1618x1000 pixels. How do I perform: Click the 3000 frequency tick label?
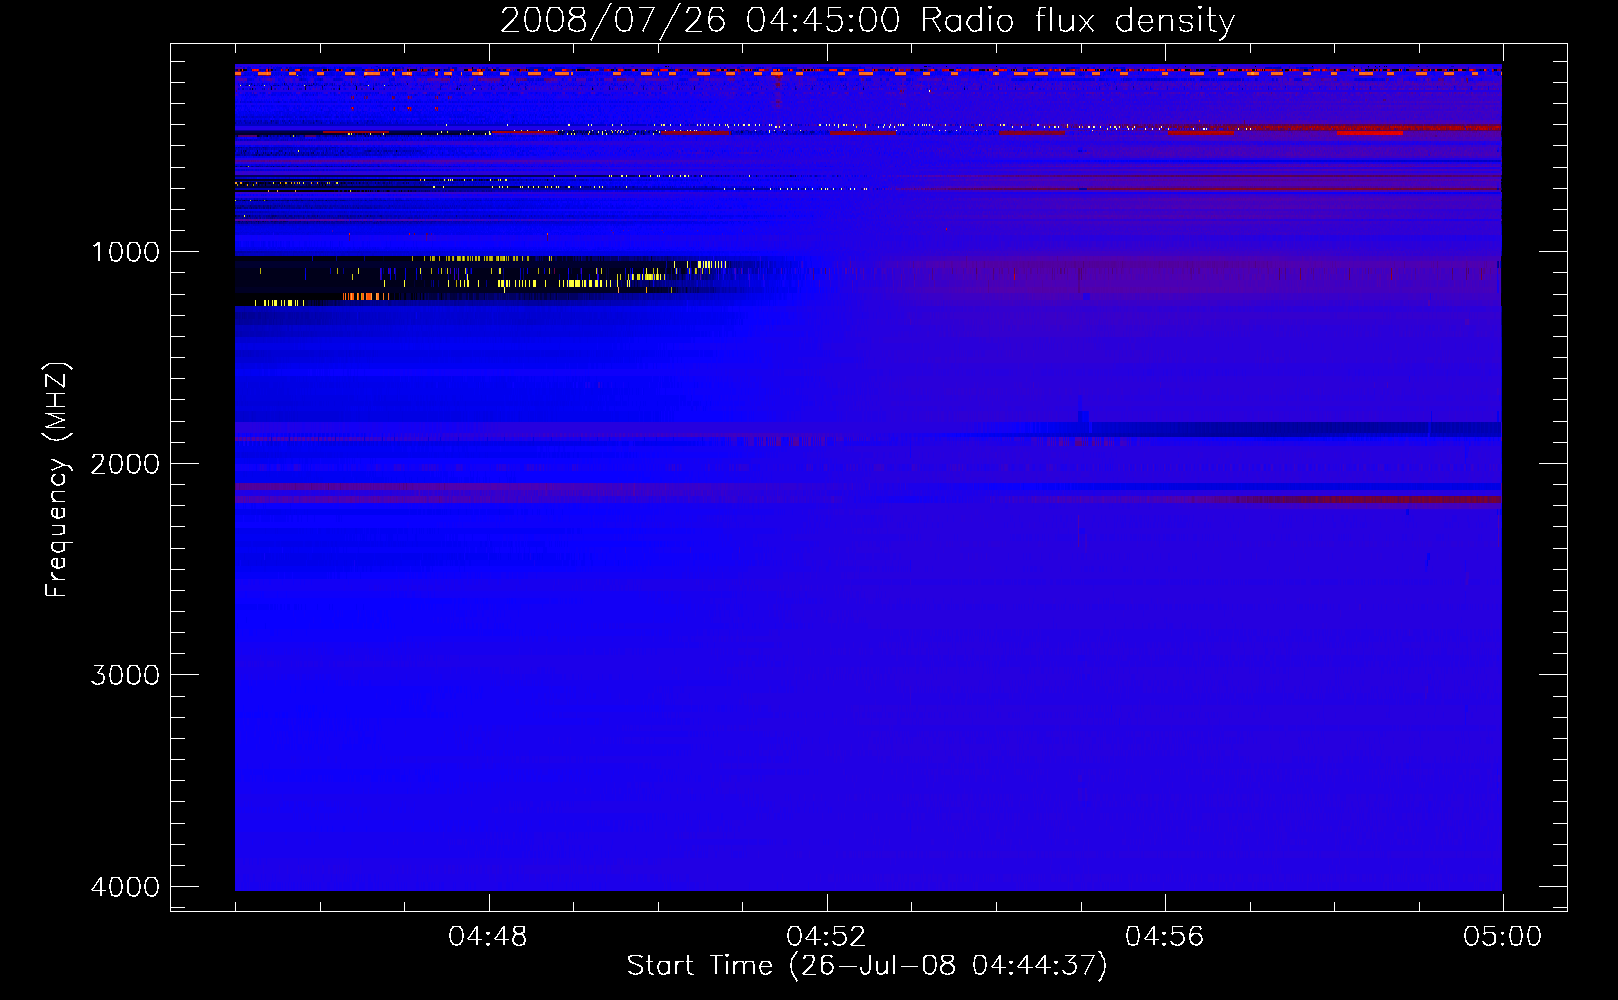coord(125,675)
